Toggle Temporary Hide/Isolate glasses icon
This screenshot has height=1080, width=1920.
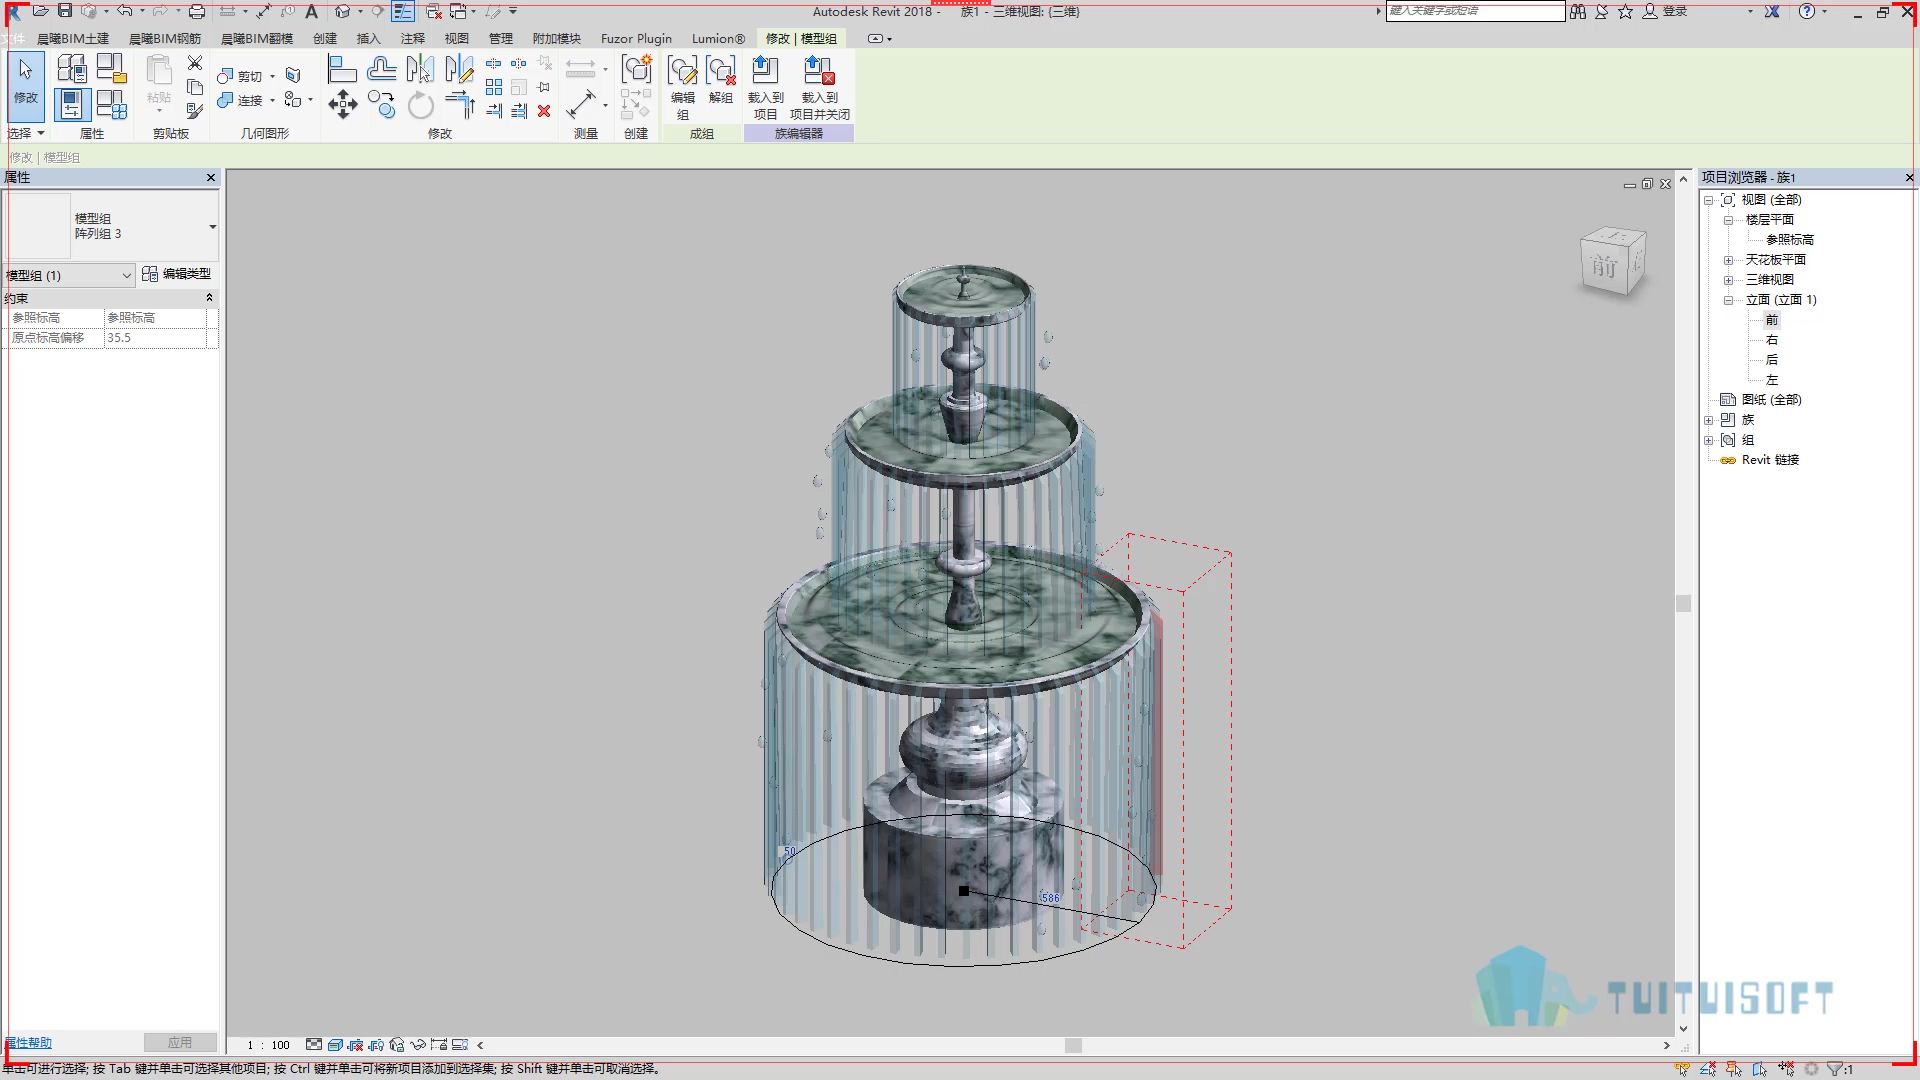pos(418,1045)
